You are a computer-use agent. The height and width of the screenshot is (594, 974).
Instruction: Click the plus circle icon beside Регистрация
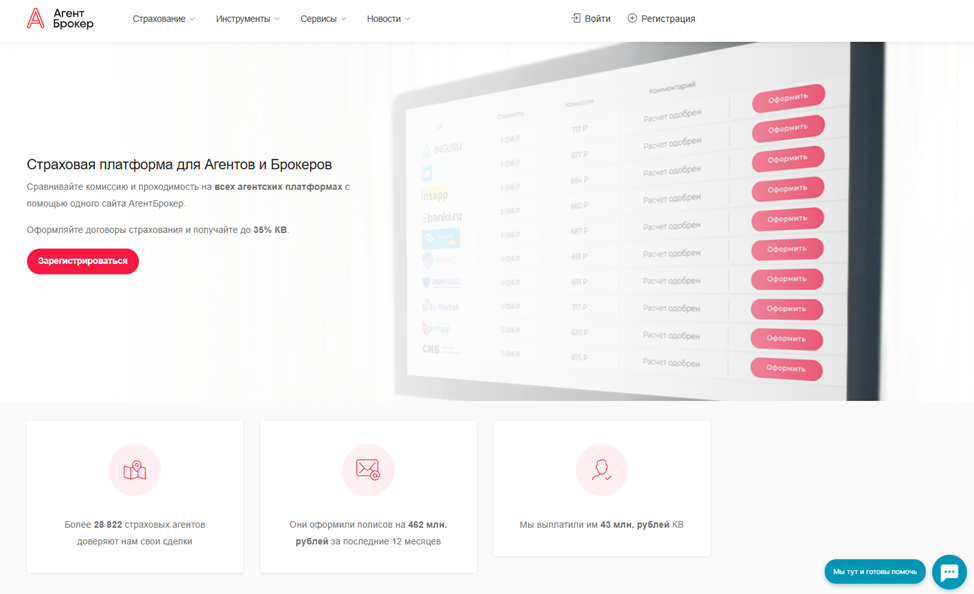(x=632, y=18)
